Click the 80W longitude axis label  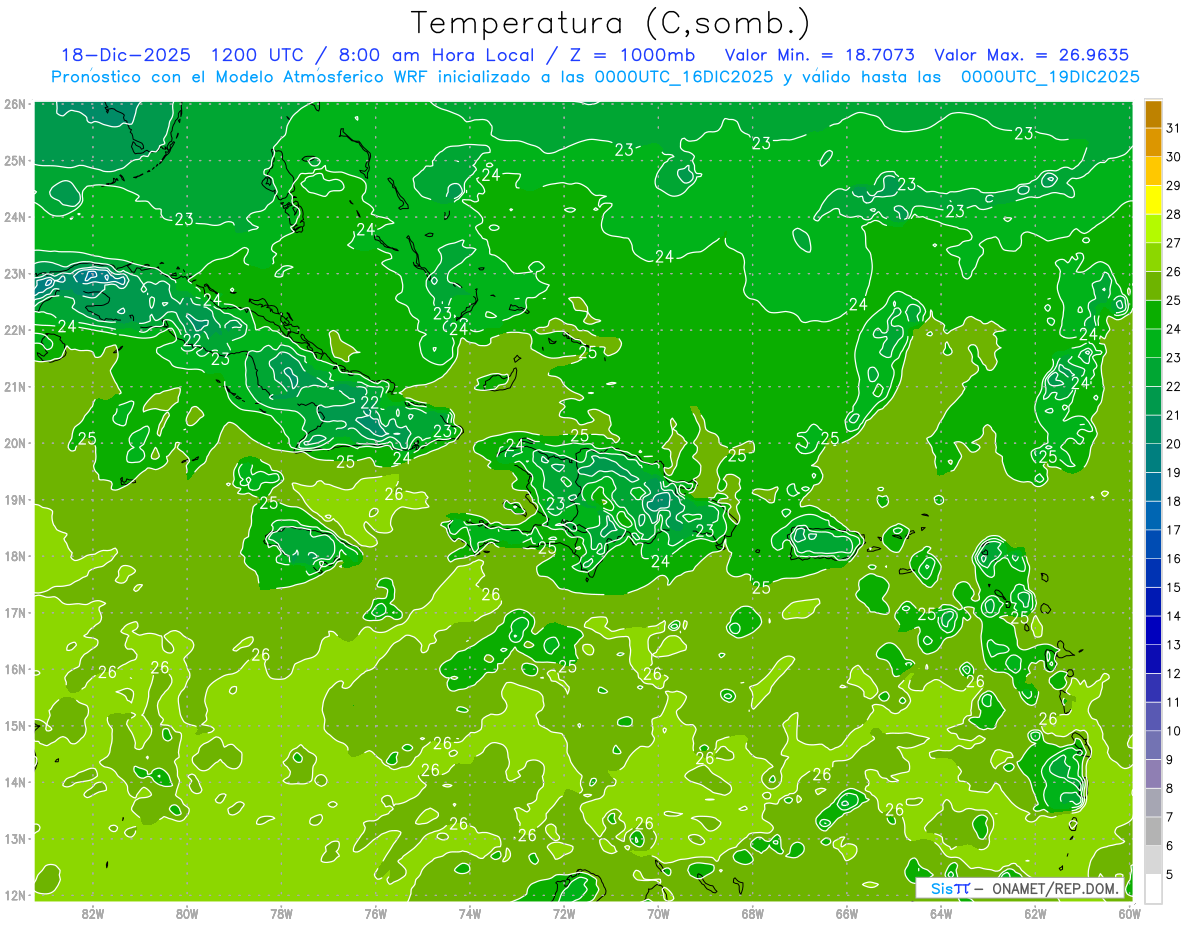point(187,914)
